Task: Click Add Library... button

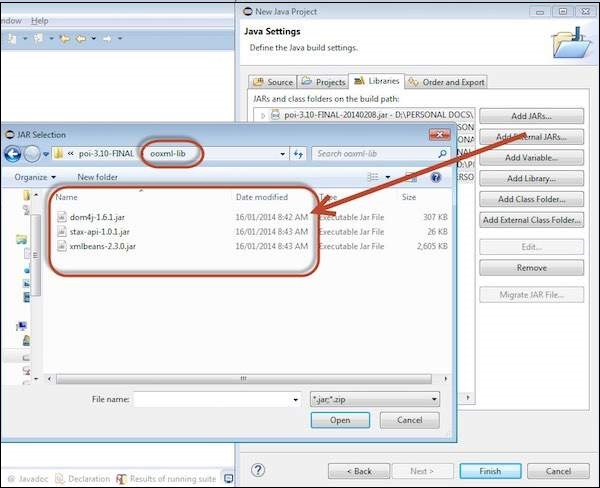Action: 532,178
